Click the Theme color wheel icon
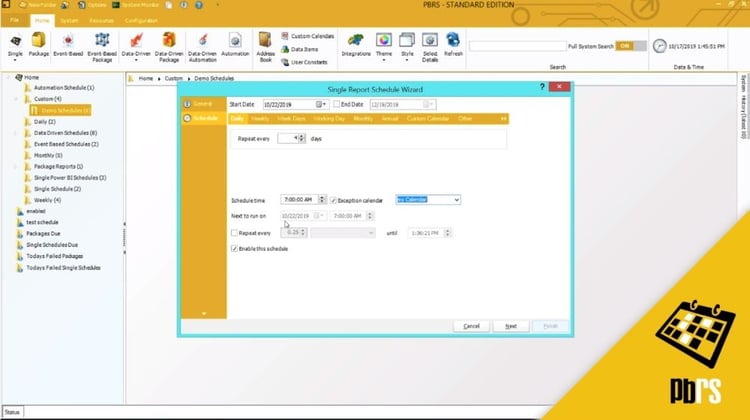750x420 pixels. [384, 41]
